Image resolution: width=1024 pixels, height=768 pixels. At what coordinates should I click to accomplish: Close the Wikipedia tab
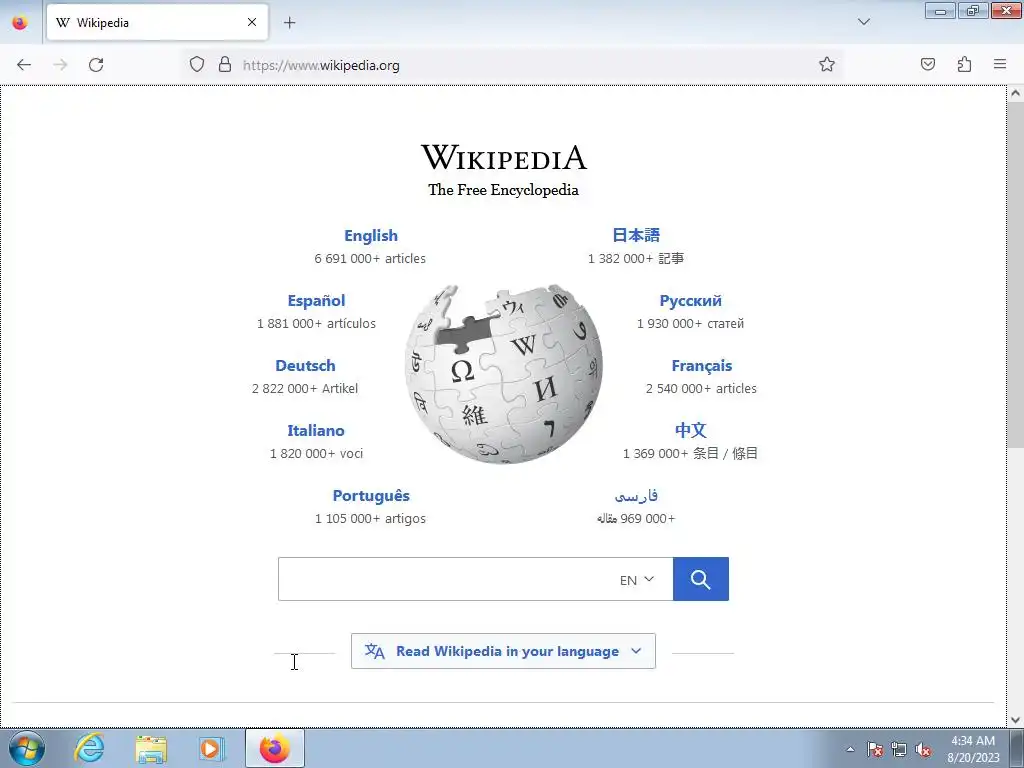[x=251, y=22]
